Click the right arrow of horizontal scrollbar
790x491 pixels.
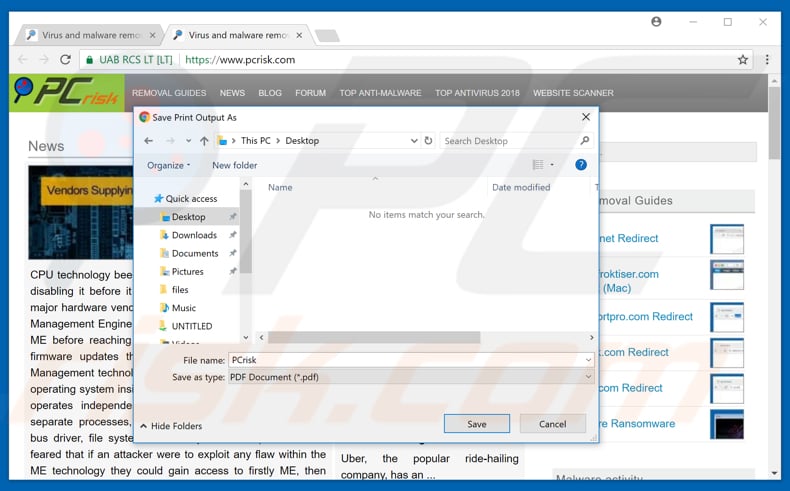(x=591, y=337)
